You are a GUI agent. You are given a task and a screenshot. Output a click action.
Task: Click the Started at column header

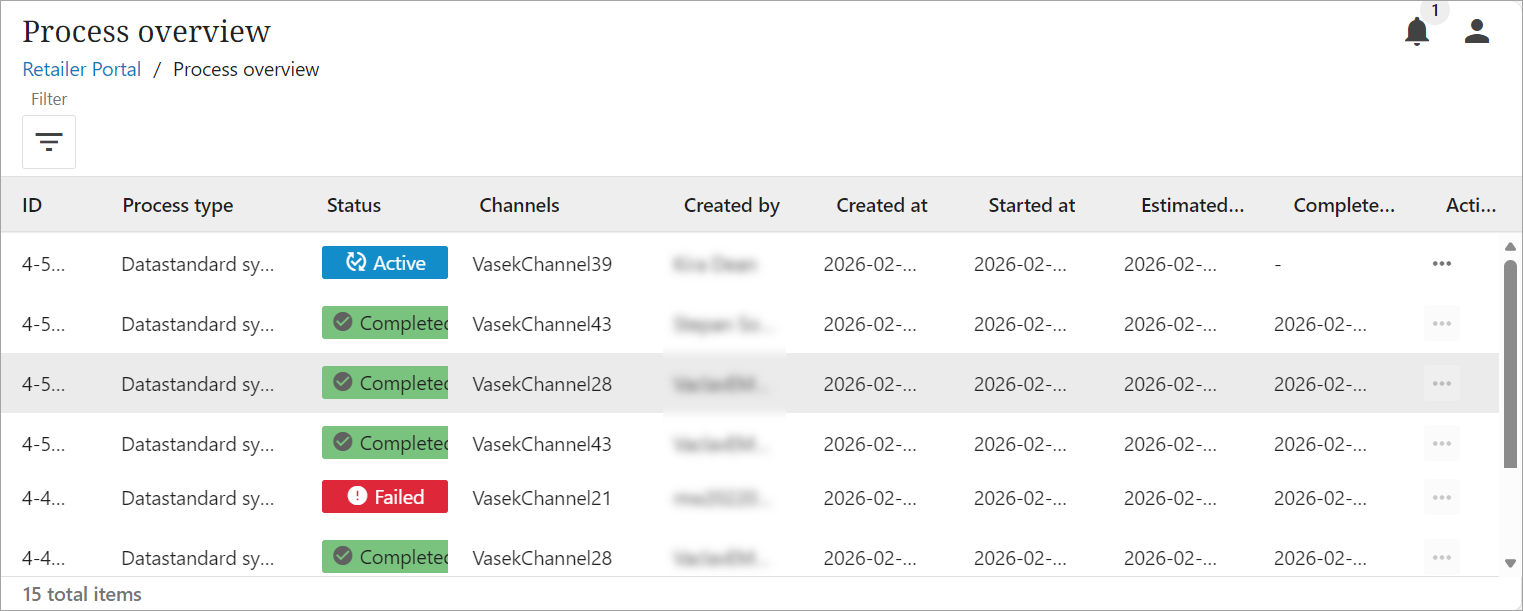click(1032, 206)
